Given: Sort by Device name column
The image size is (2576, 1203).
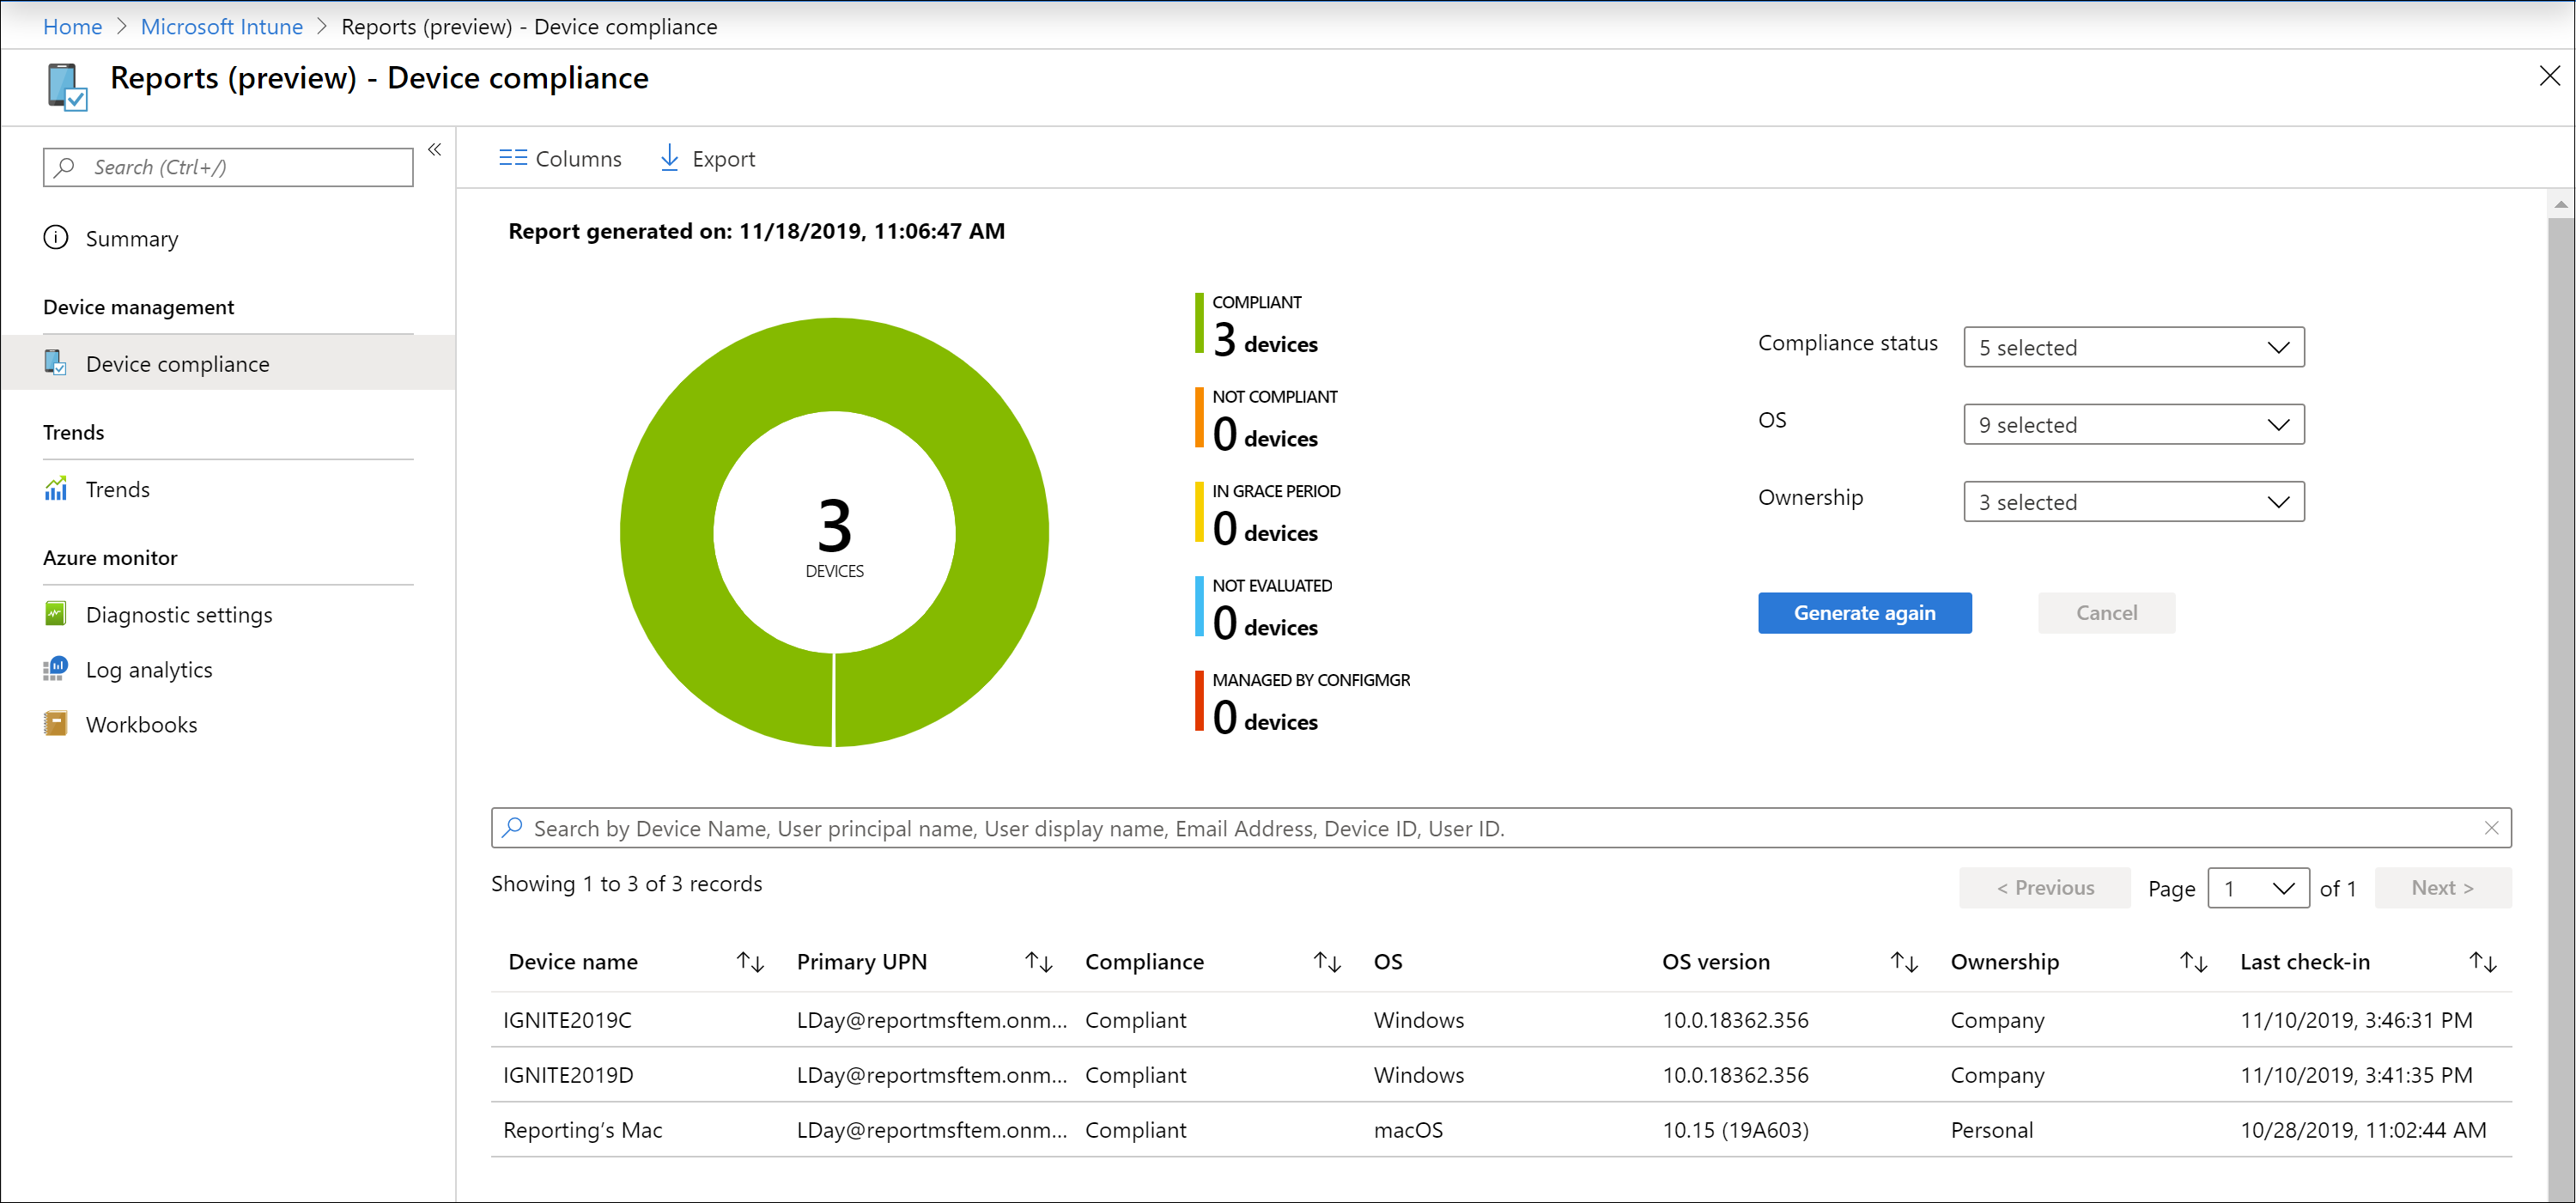Looking at the screenshot, I should click(749, 962).
